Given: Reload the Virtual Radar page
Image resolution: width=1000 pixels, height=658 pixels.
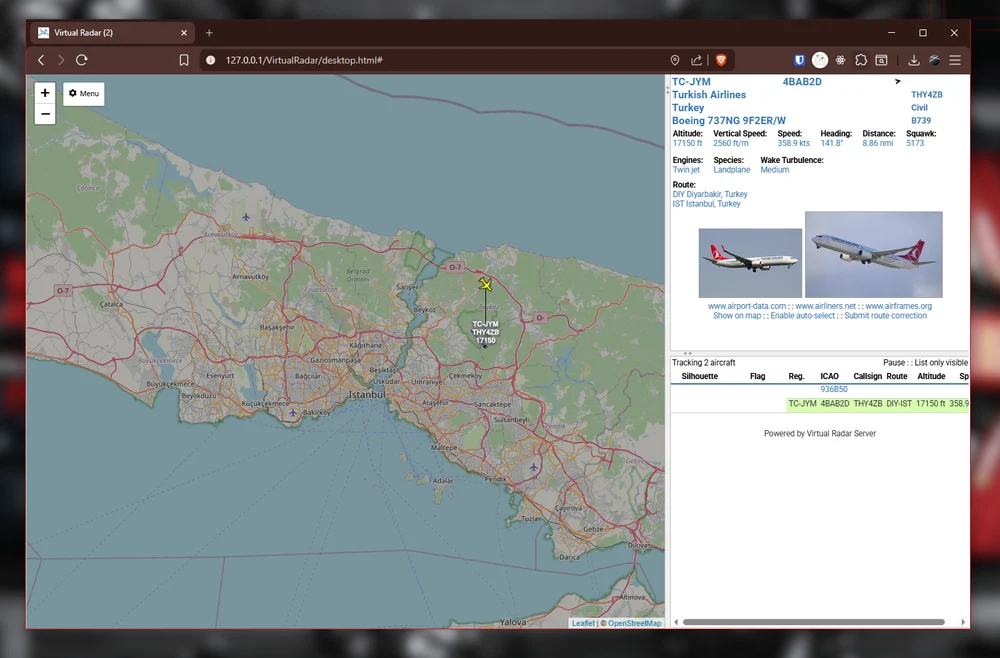Looking at the screenshot, I should (82, 60).
